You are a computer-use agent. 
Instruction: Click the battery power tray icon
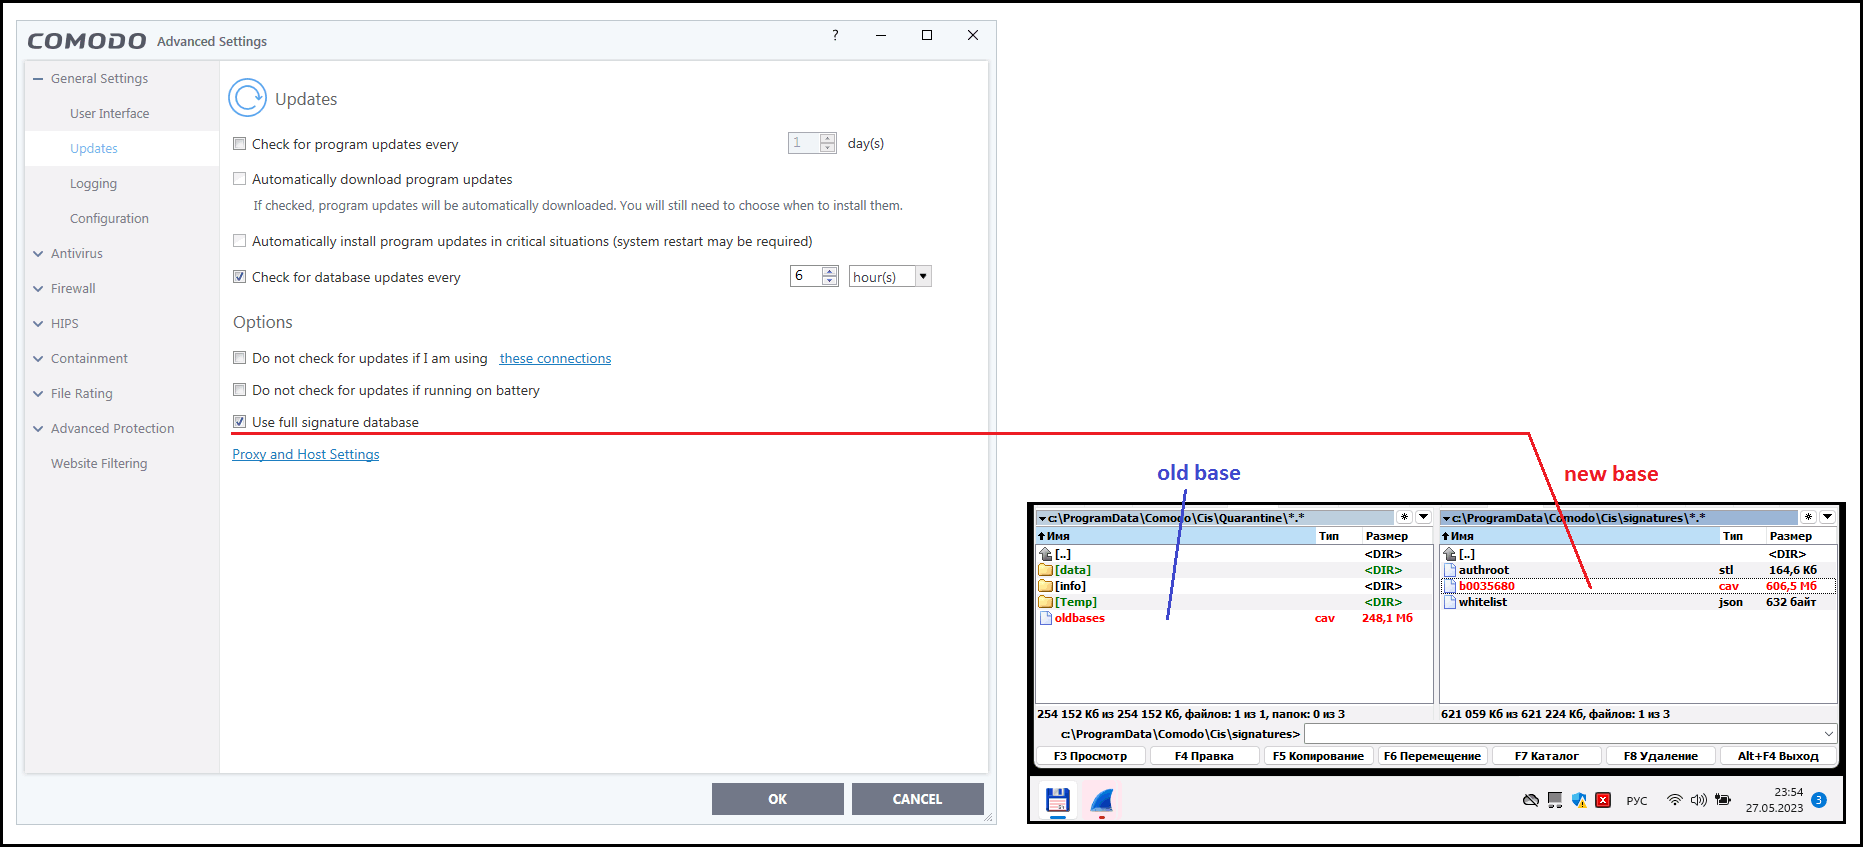(x=1722, y=800)
